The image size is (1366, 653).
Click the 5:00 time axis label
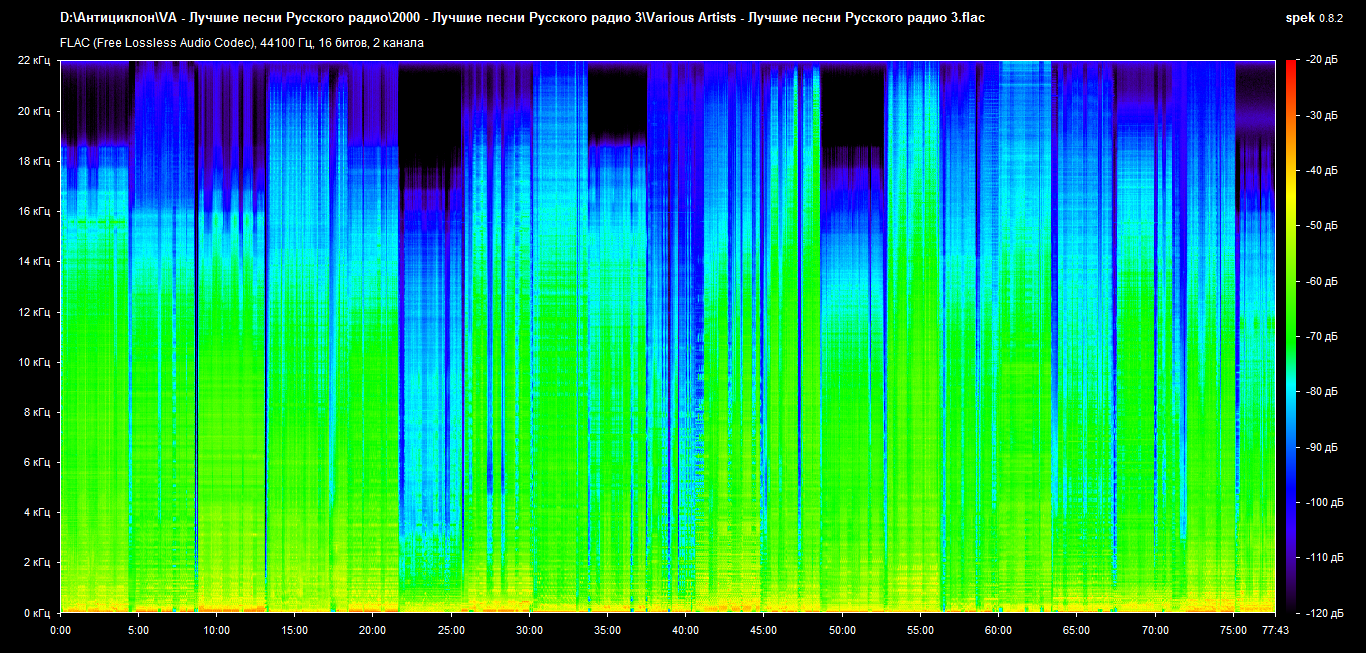(x=138, y=630)
